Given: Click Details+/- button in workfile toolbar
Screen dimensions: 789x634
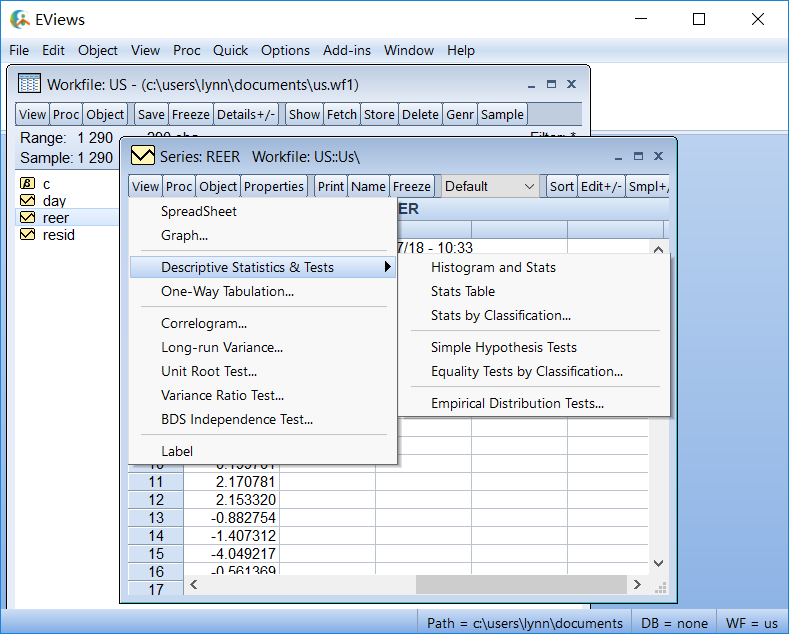Looking at the screenshot, I should (246, 114).
